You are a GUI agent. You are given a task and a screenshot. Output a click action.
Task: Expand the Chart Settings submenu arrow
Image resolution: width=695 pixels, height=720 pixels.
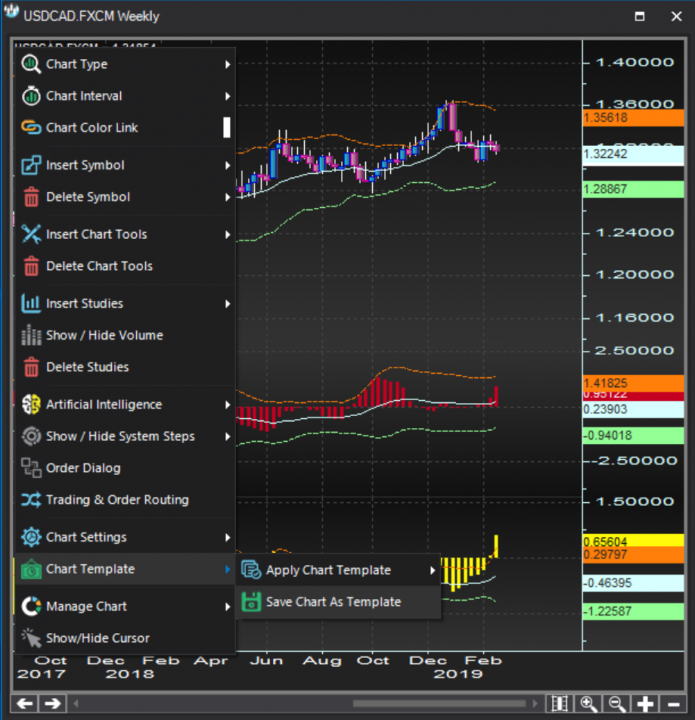228,537
